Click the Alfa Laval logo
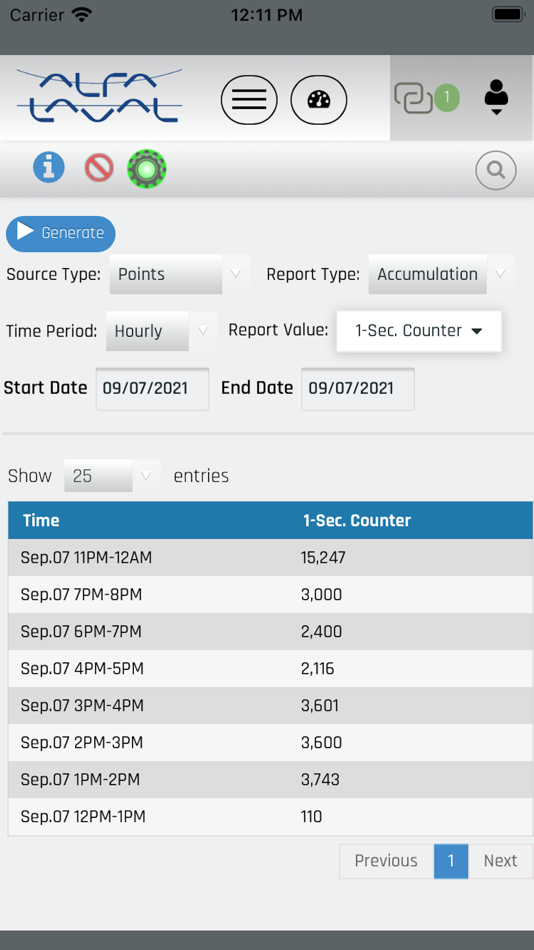 pos(99,96)
